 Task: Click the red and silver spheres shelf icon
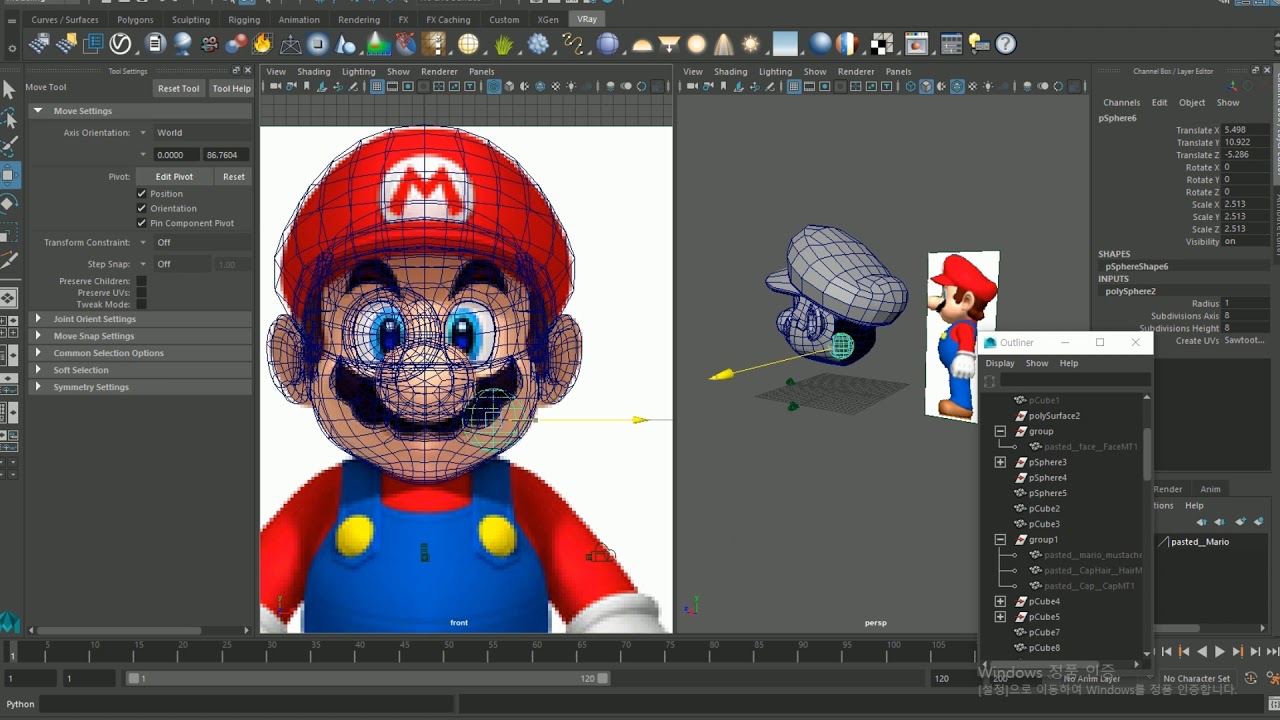(x=236, y=44)
